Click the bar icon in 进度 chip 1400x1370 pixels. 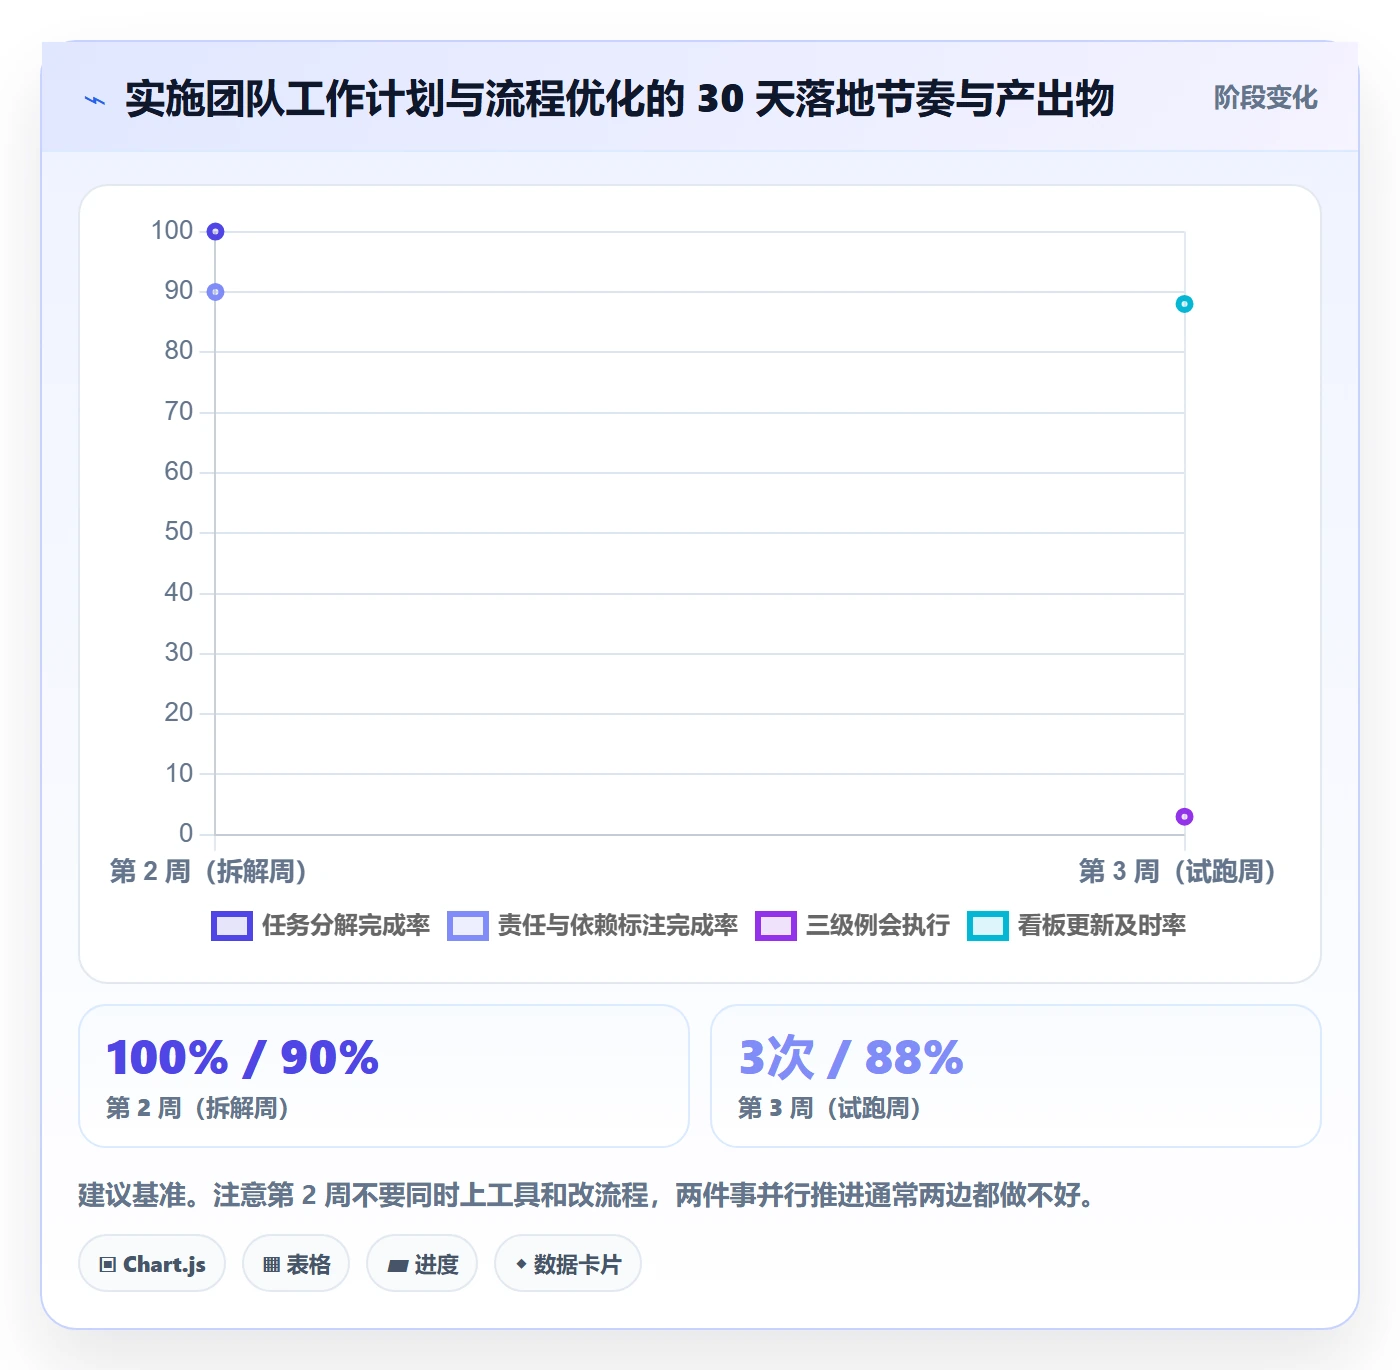tap(397, 1266)
